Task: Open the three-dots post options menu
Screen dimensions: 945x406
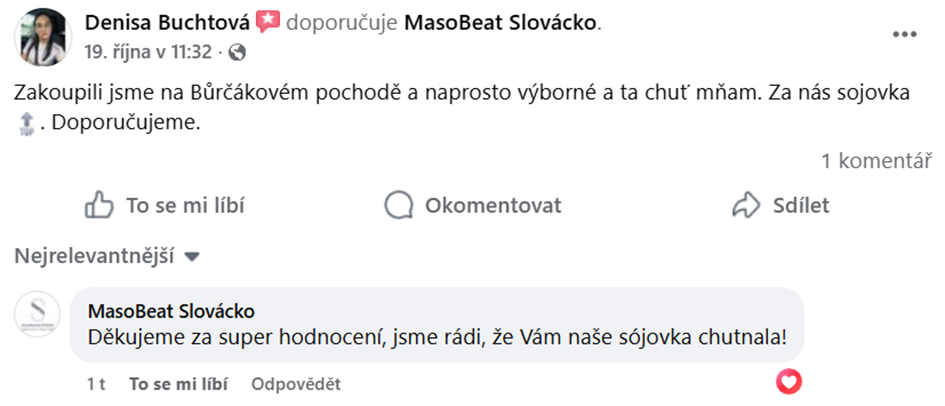Action: coord(904,34)
